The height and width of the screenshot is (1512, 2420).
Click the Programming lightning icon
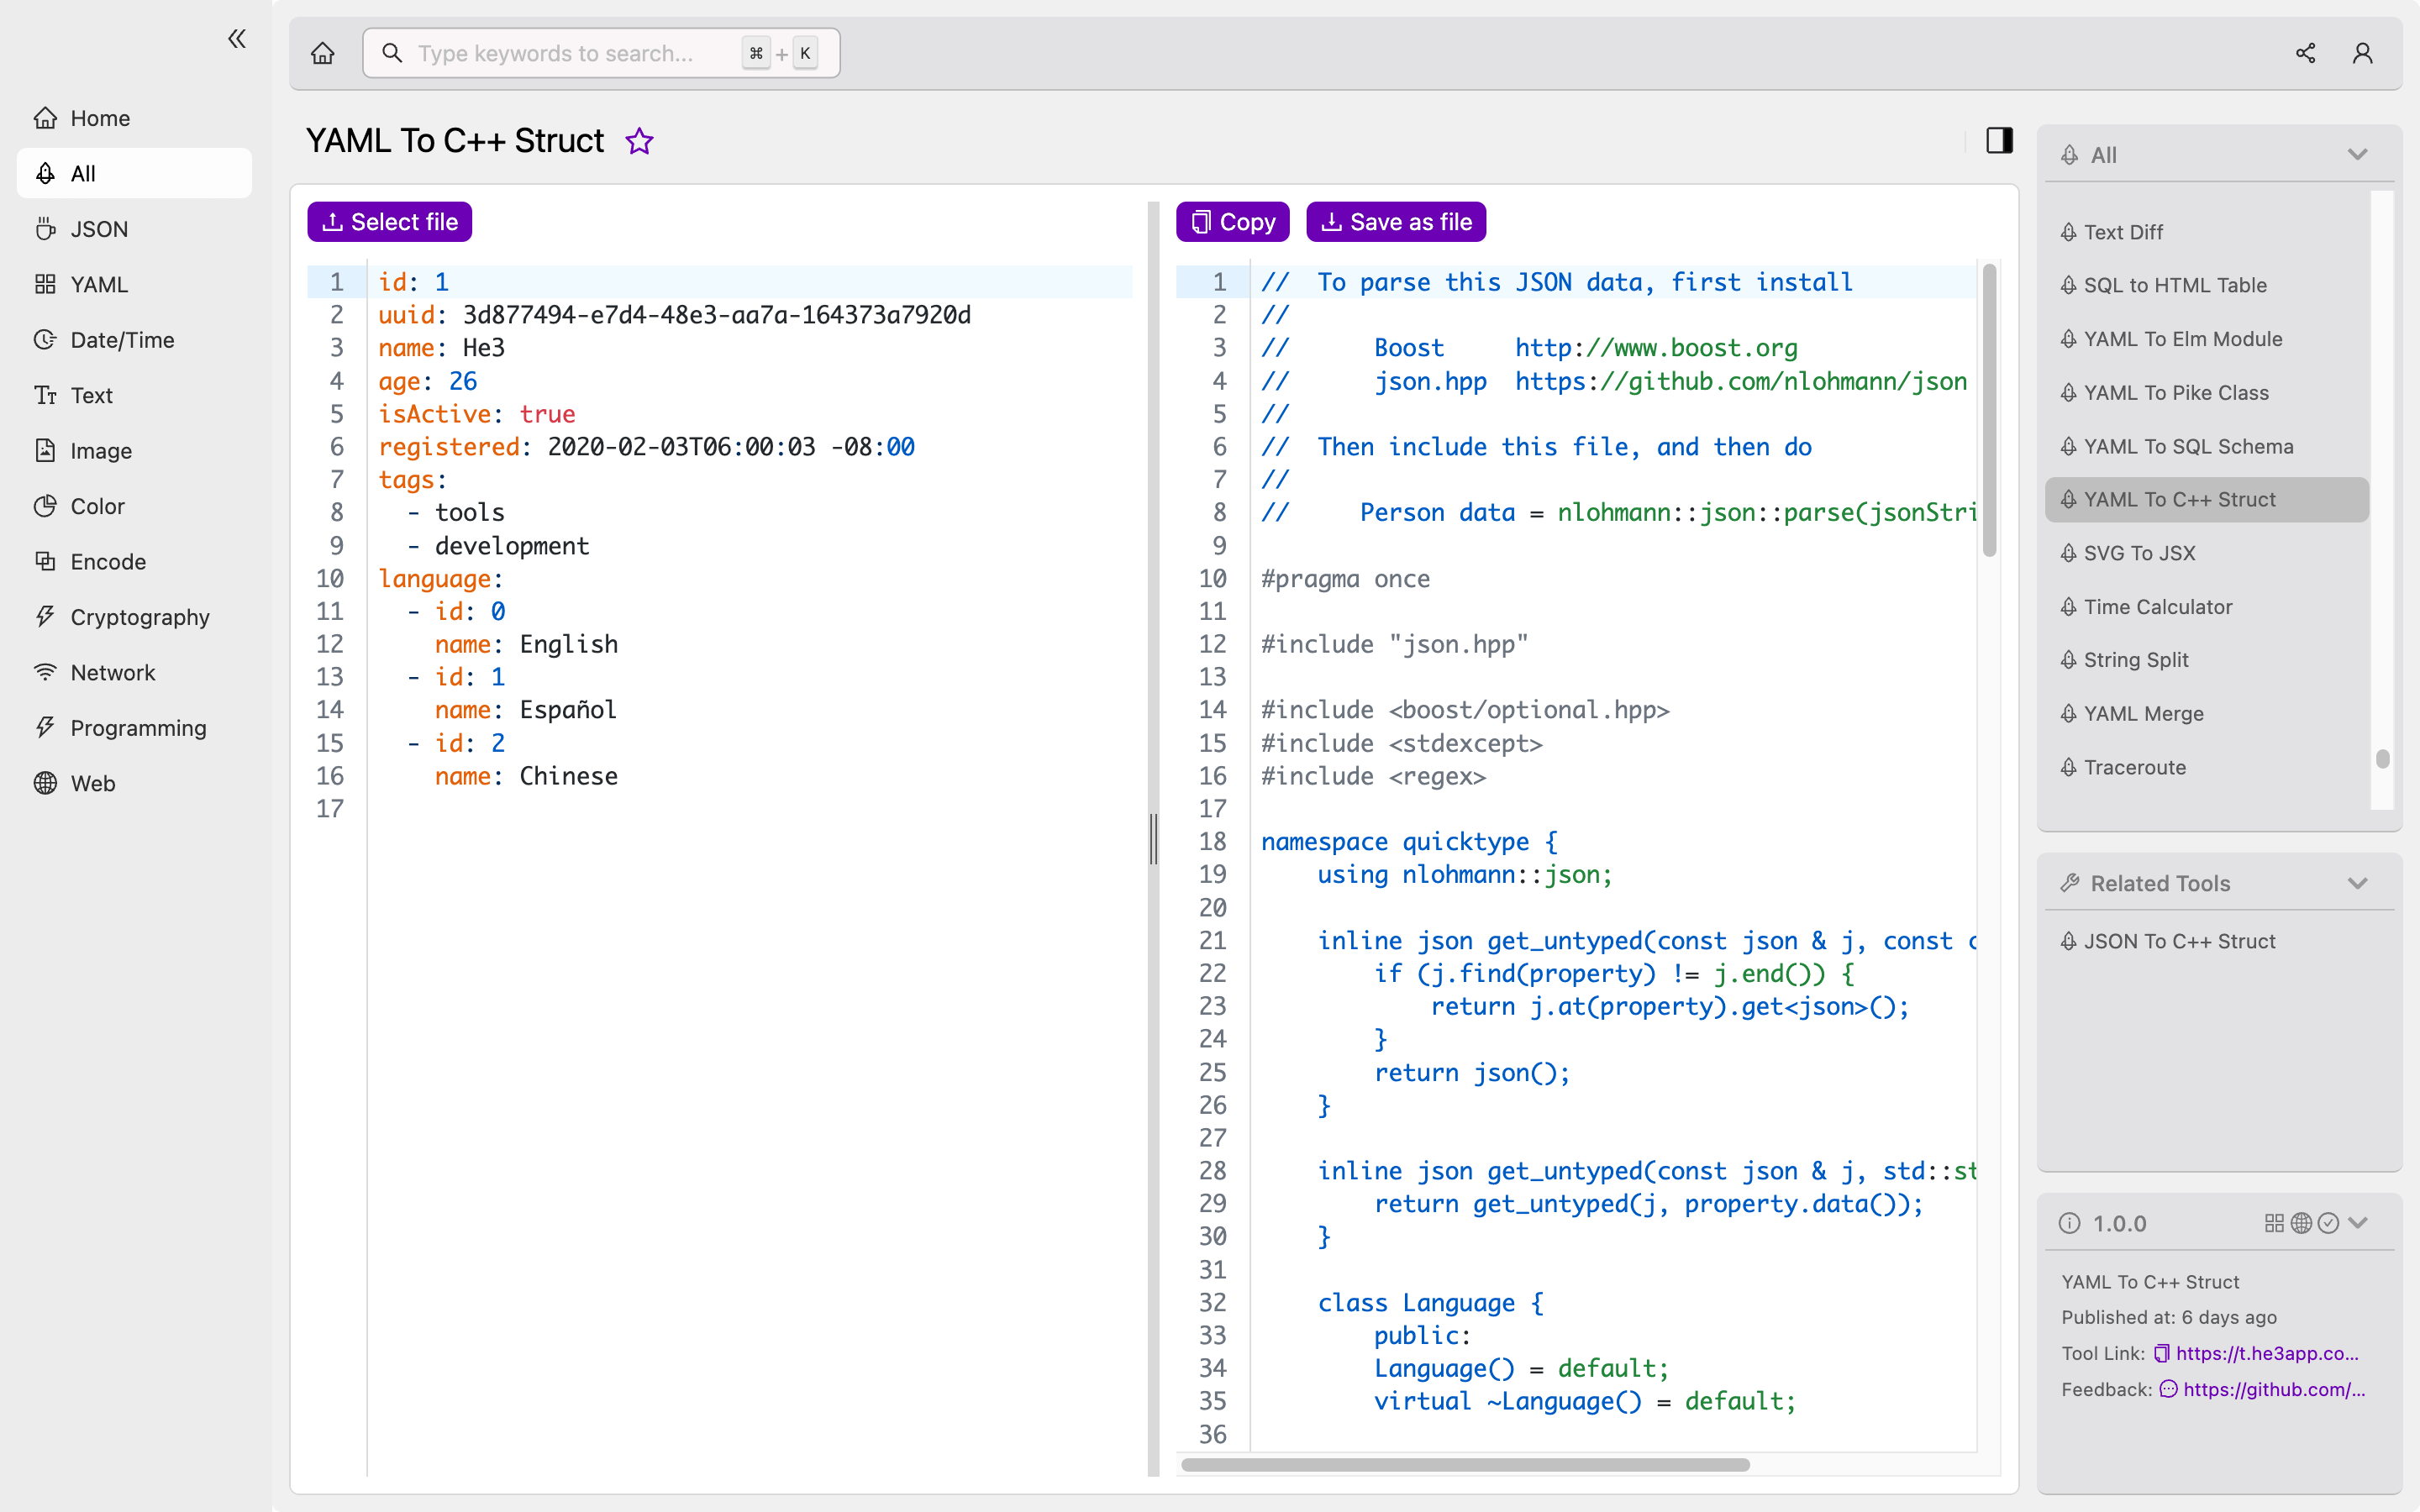pos(45,728)
